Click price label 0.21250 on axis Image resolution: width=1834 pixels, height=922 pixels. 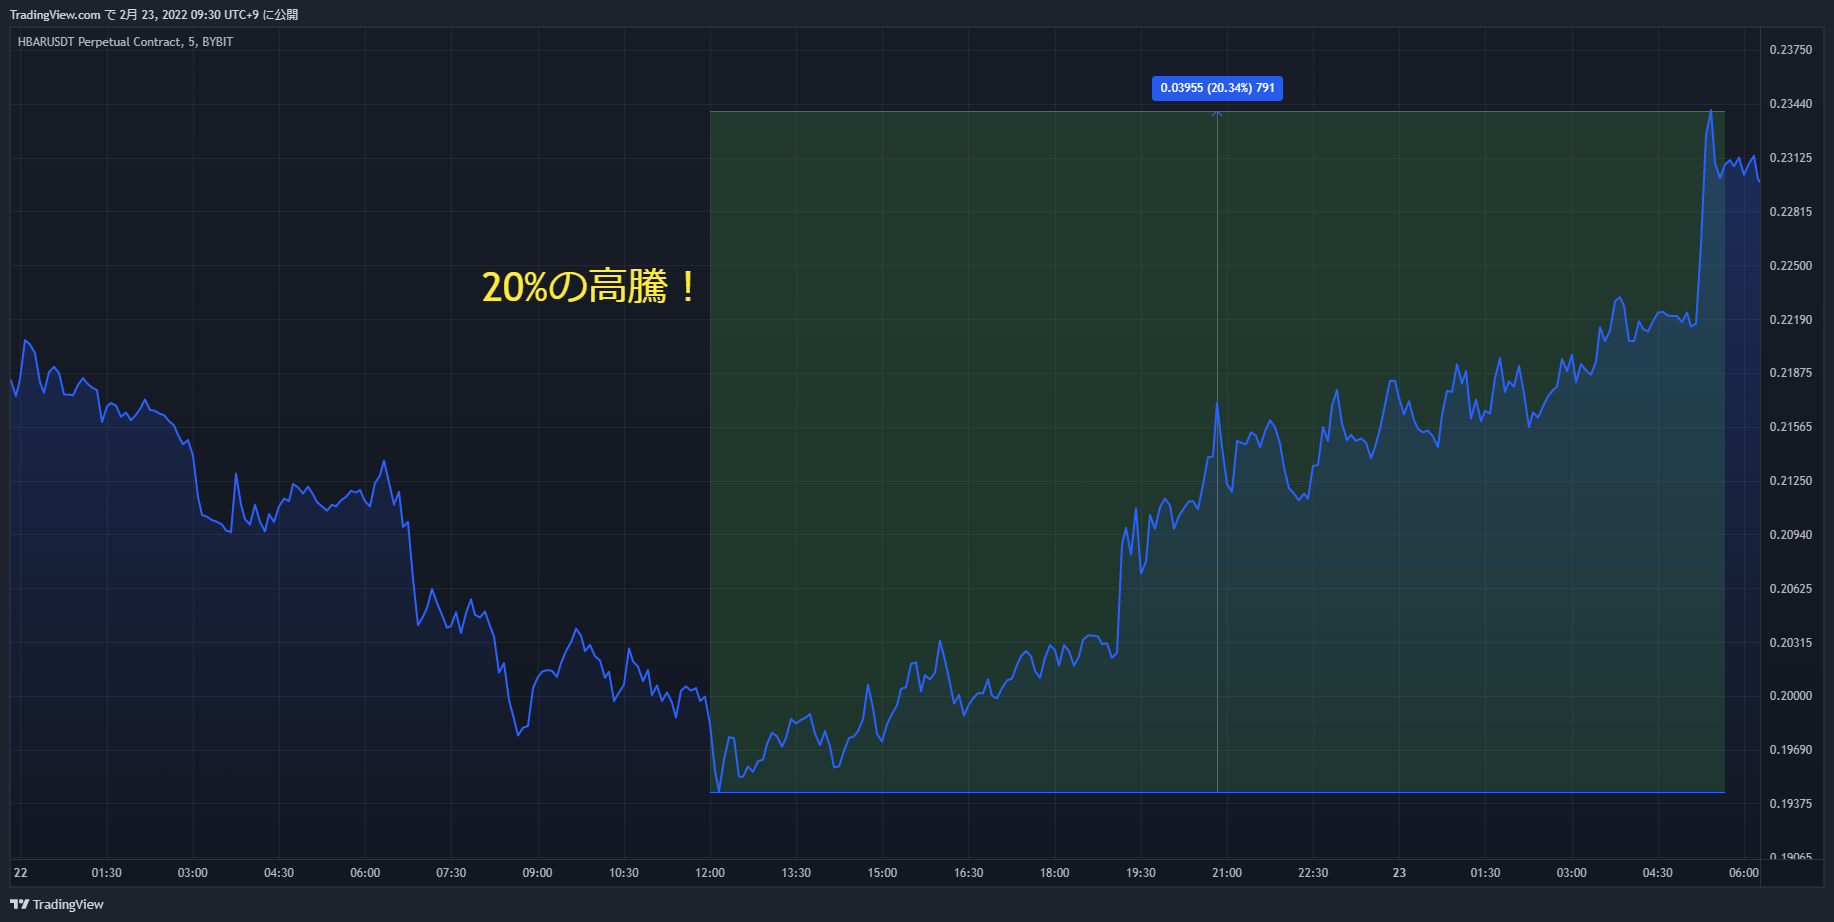[1790, 481]
